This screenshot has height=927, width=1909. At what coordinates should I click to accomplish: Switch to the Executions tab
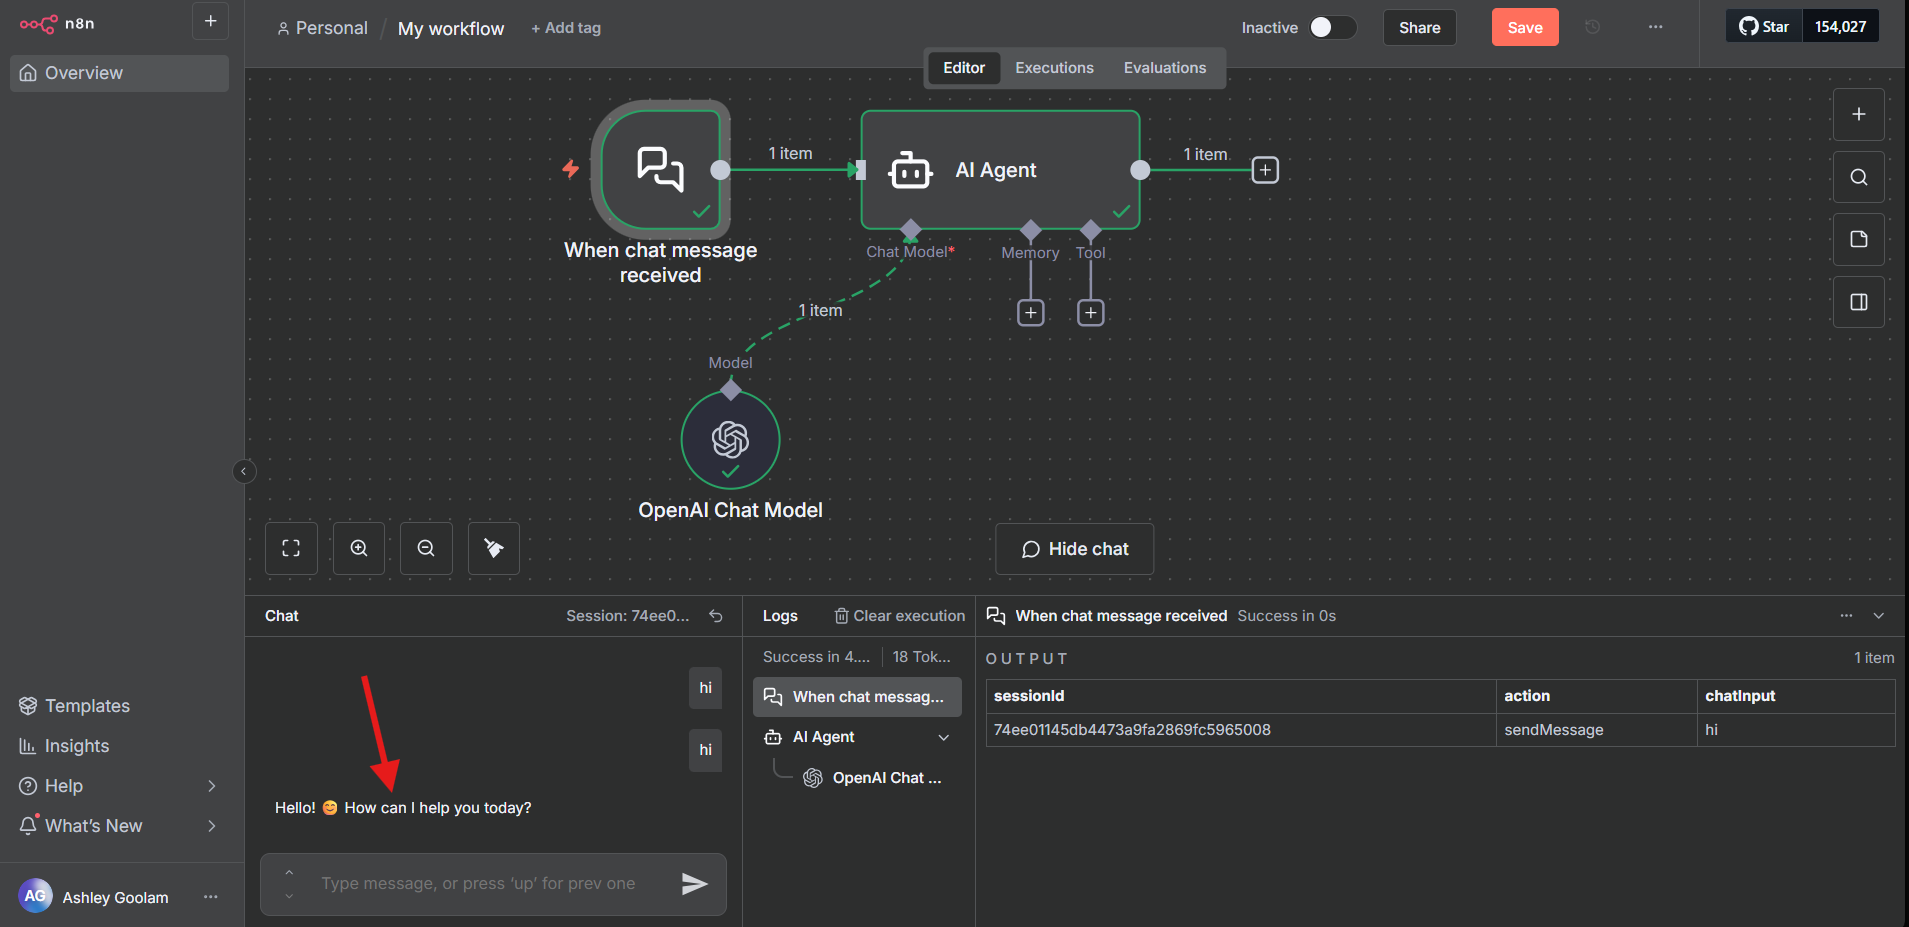(x=1054, y=67)
